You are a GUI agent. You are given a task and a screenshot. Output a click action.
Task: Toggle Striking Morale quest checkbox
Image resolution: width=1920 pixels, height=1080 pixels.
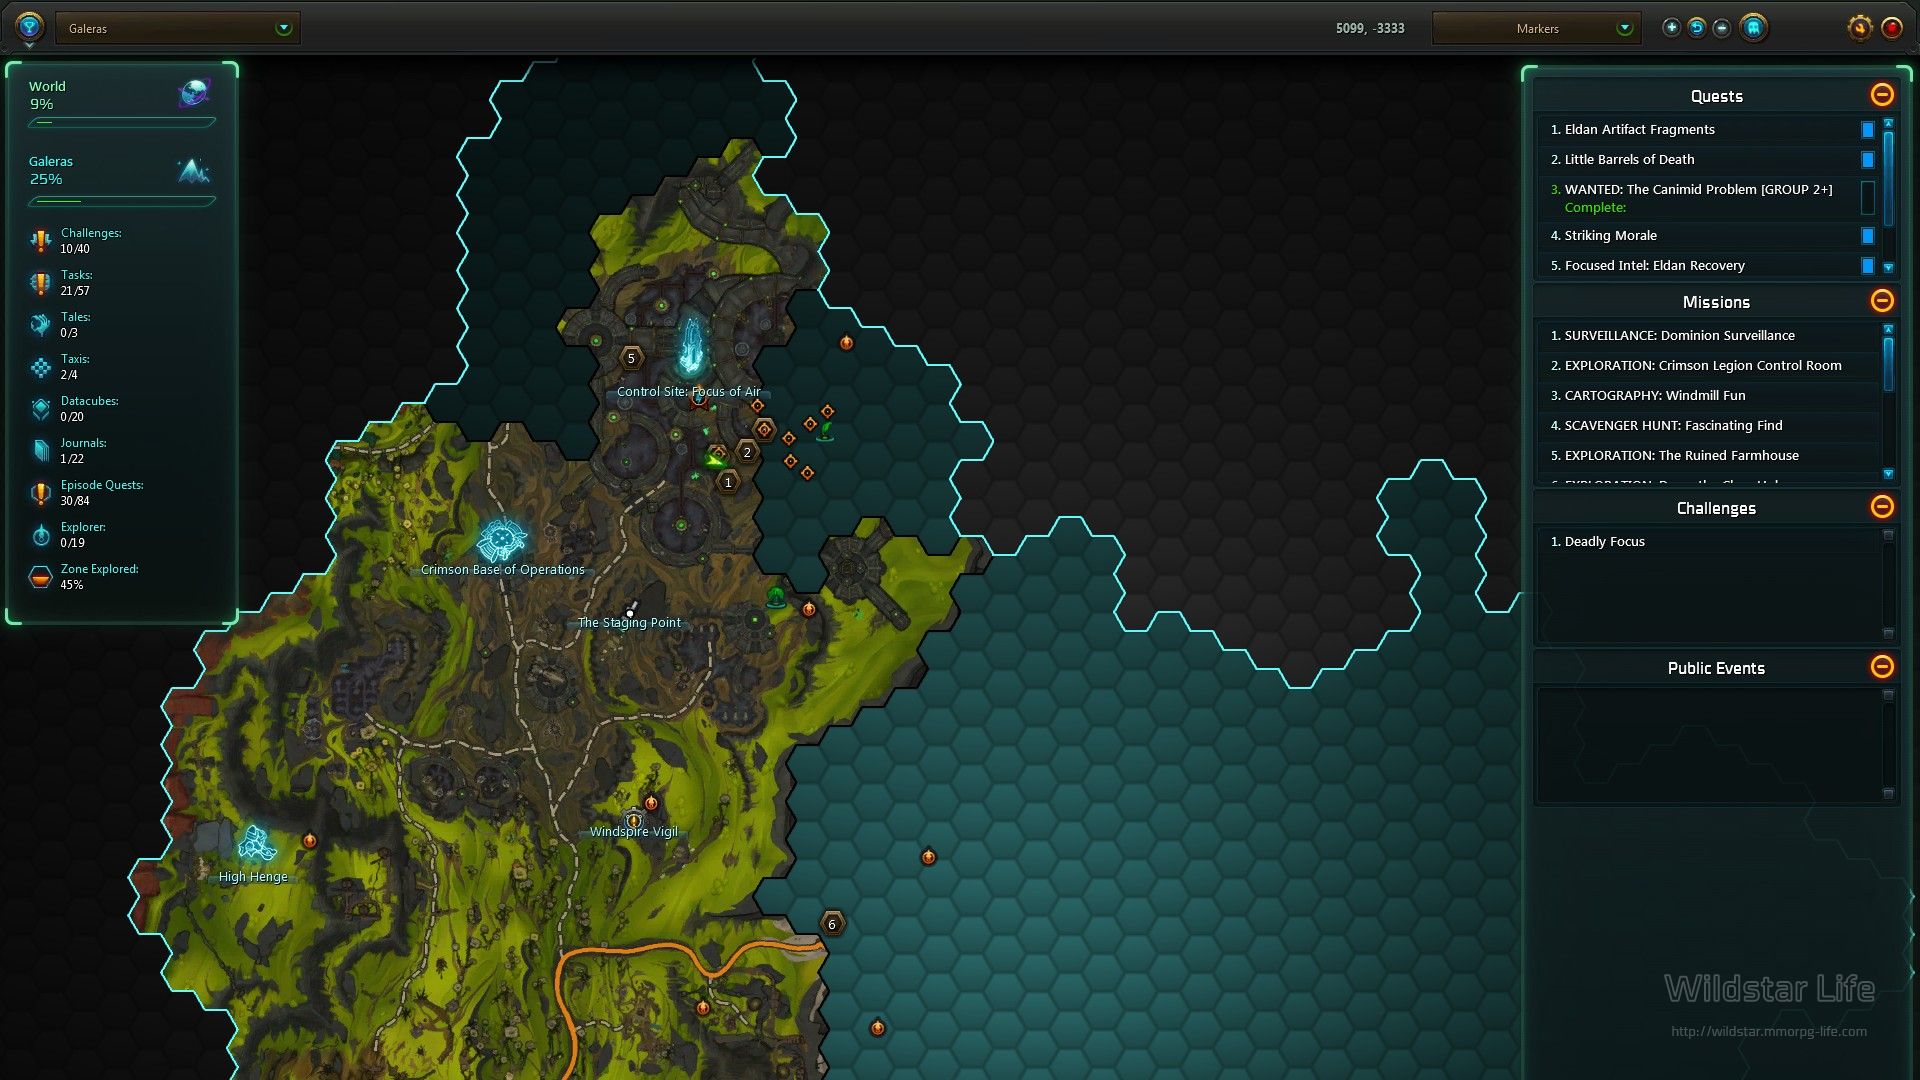pos(1867,236)
